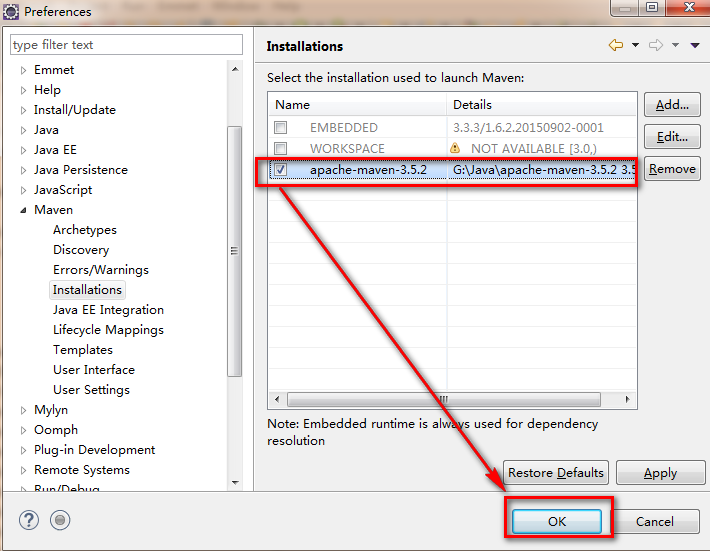Select Archetypes under Maven
The width and height of the screenshot is (710, 551).
coord(85,230)
